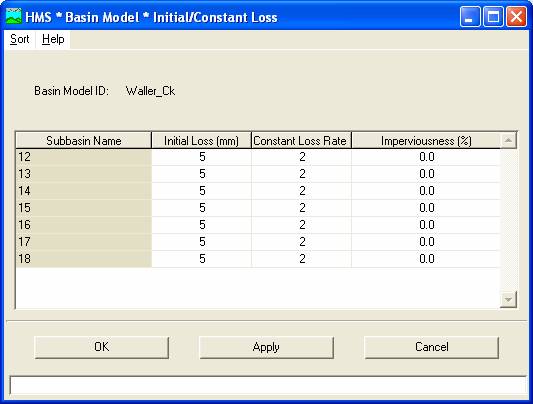Viewport: 533px width, 404px height.
Task: Click the Imperviousness (%) column header
Action: click(x=426, y=141)
